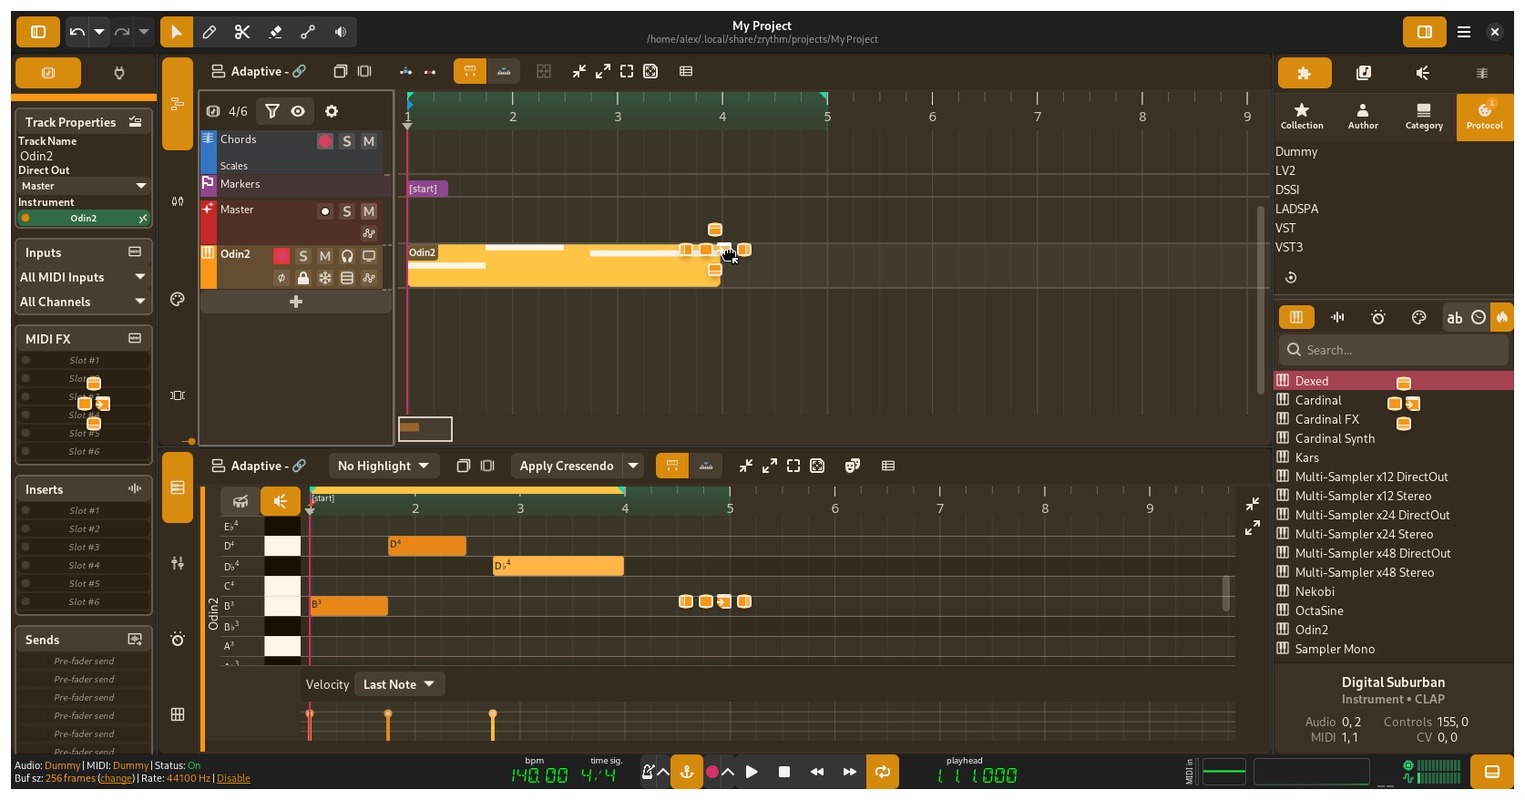Open the All Channels dropdown

[x=84, y=301]
